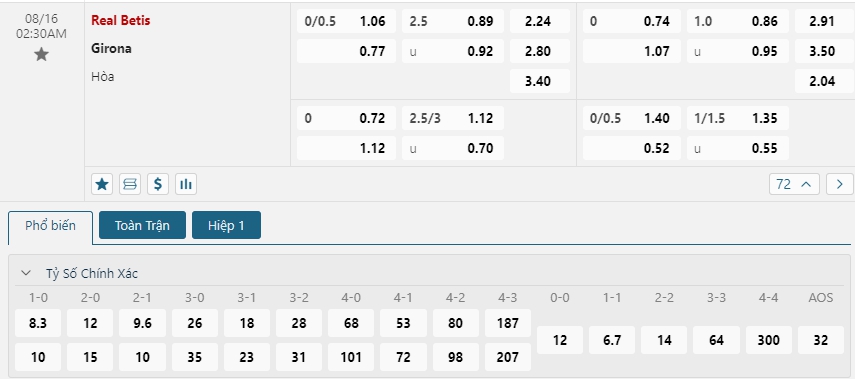Select the Phổ biến tab
The image size is (855, 379).
51,226
